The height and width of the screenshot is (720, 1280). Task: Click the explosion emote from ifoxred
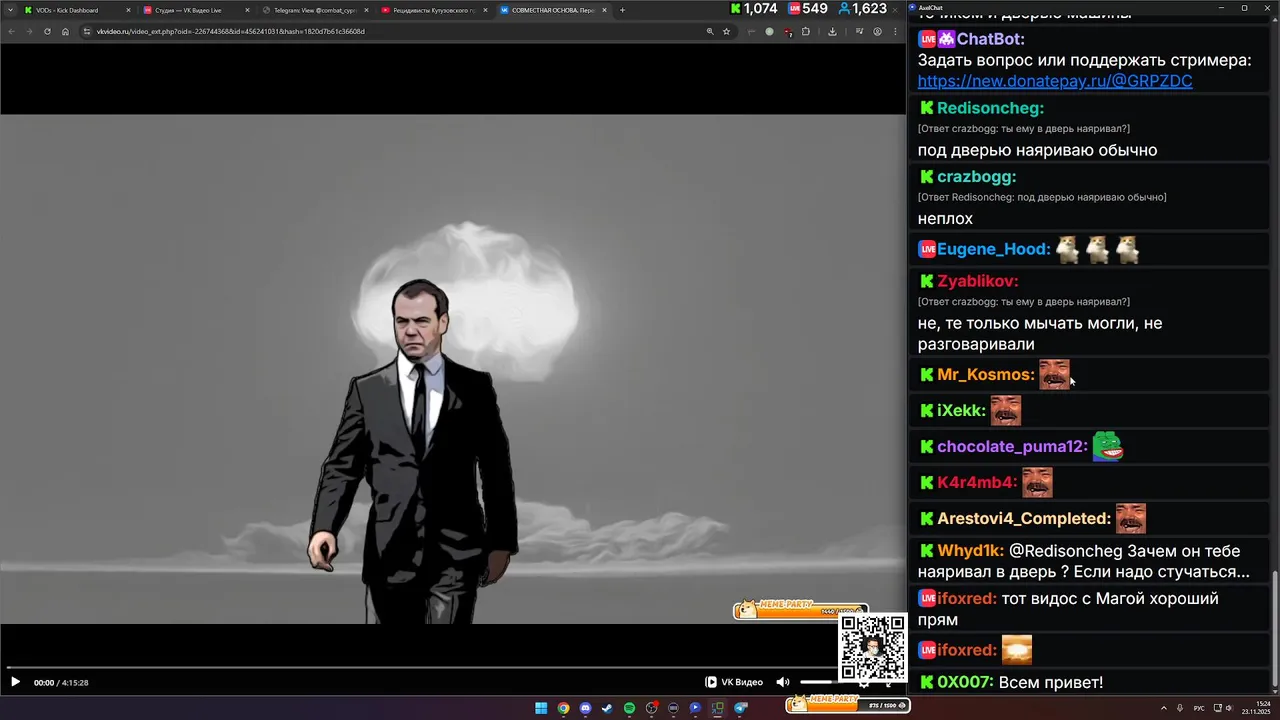pos(1017,649)
